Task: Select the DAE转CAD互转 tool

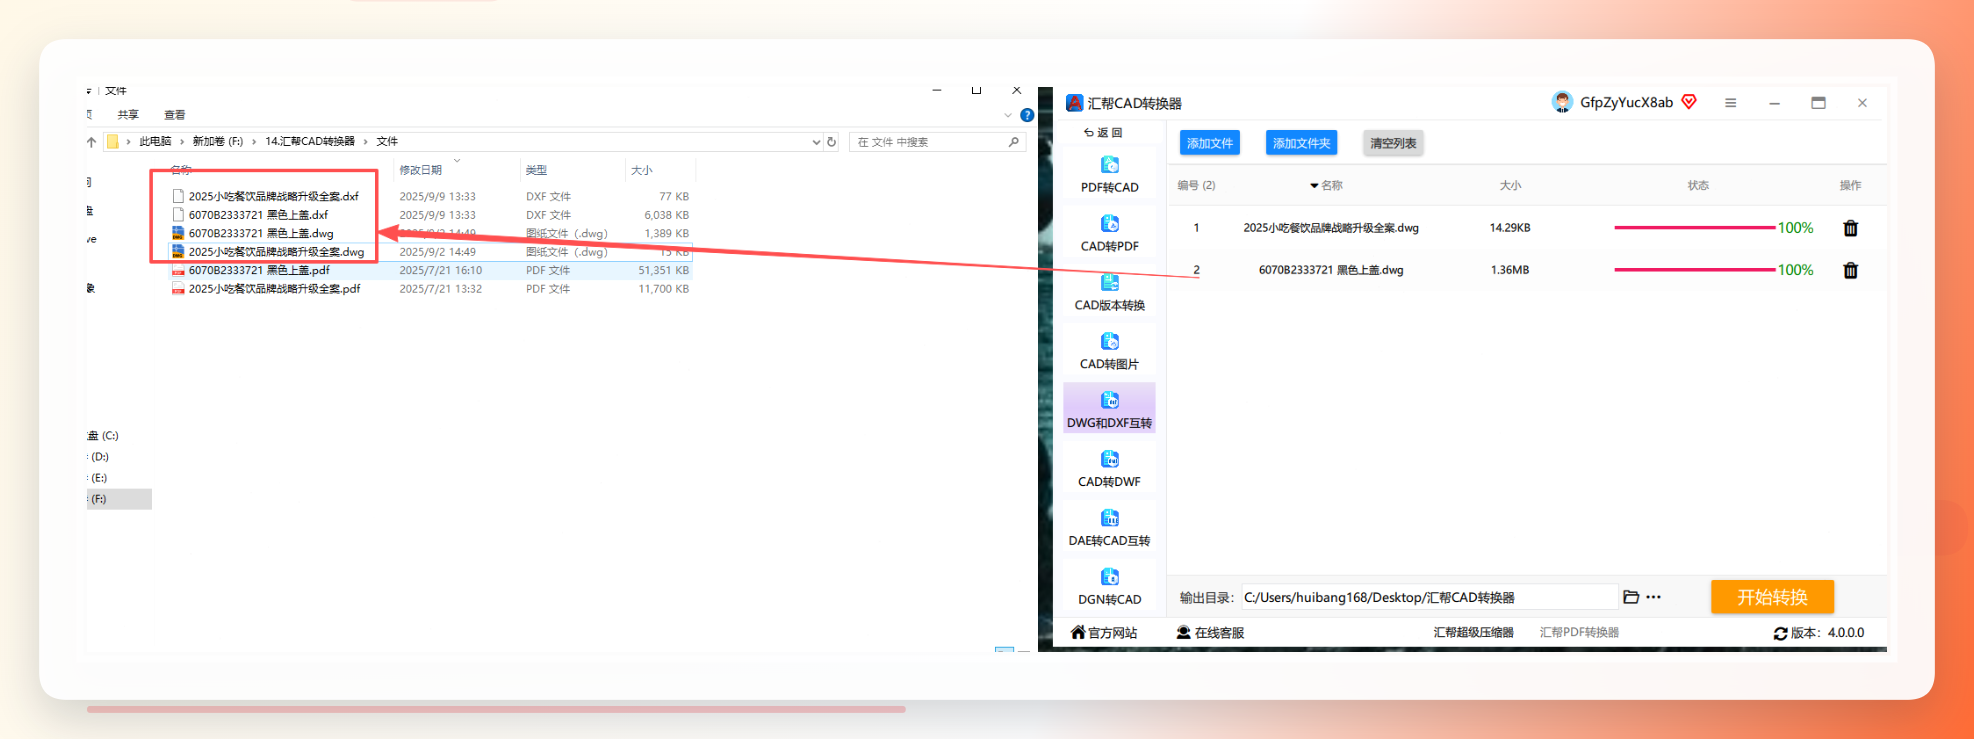Action: (1109, 528)
